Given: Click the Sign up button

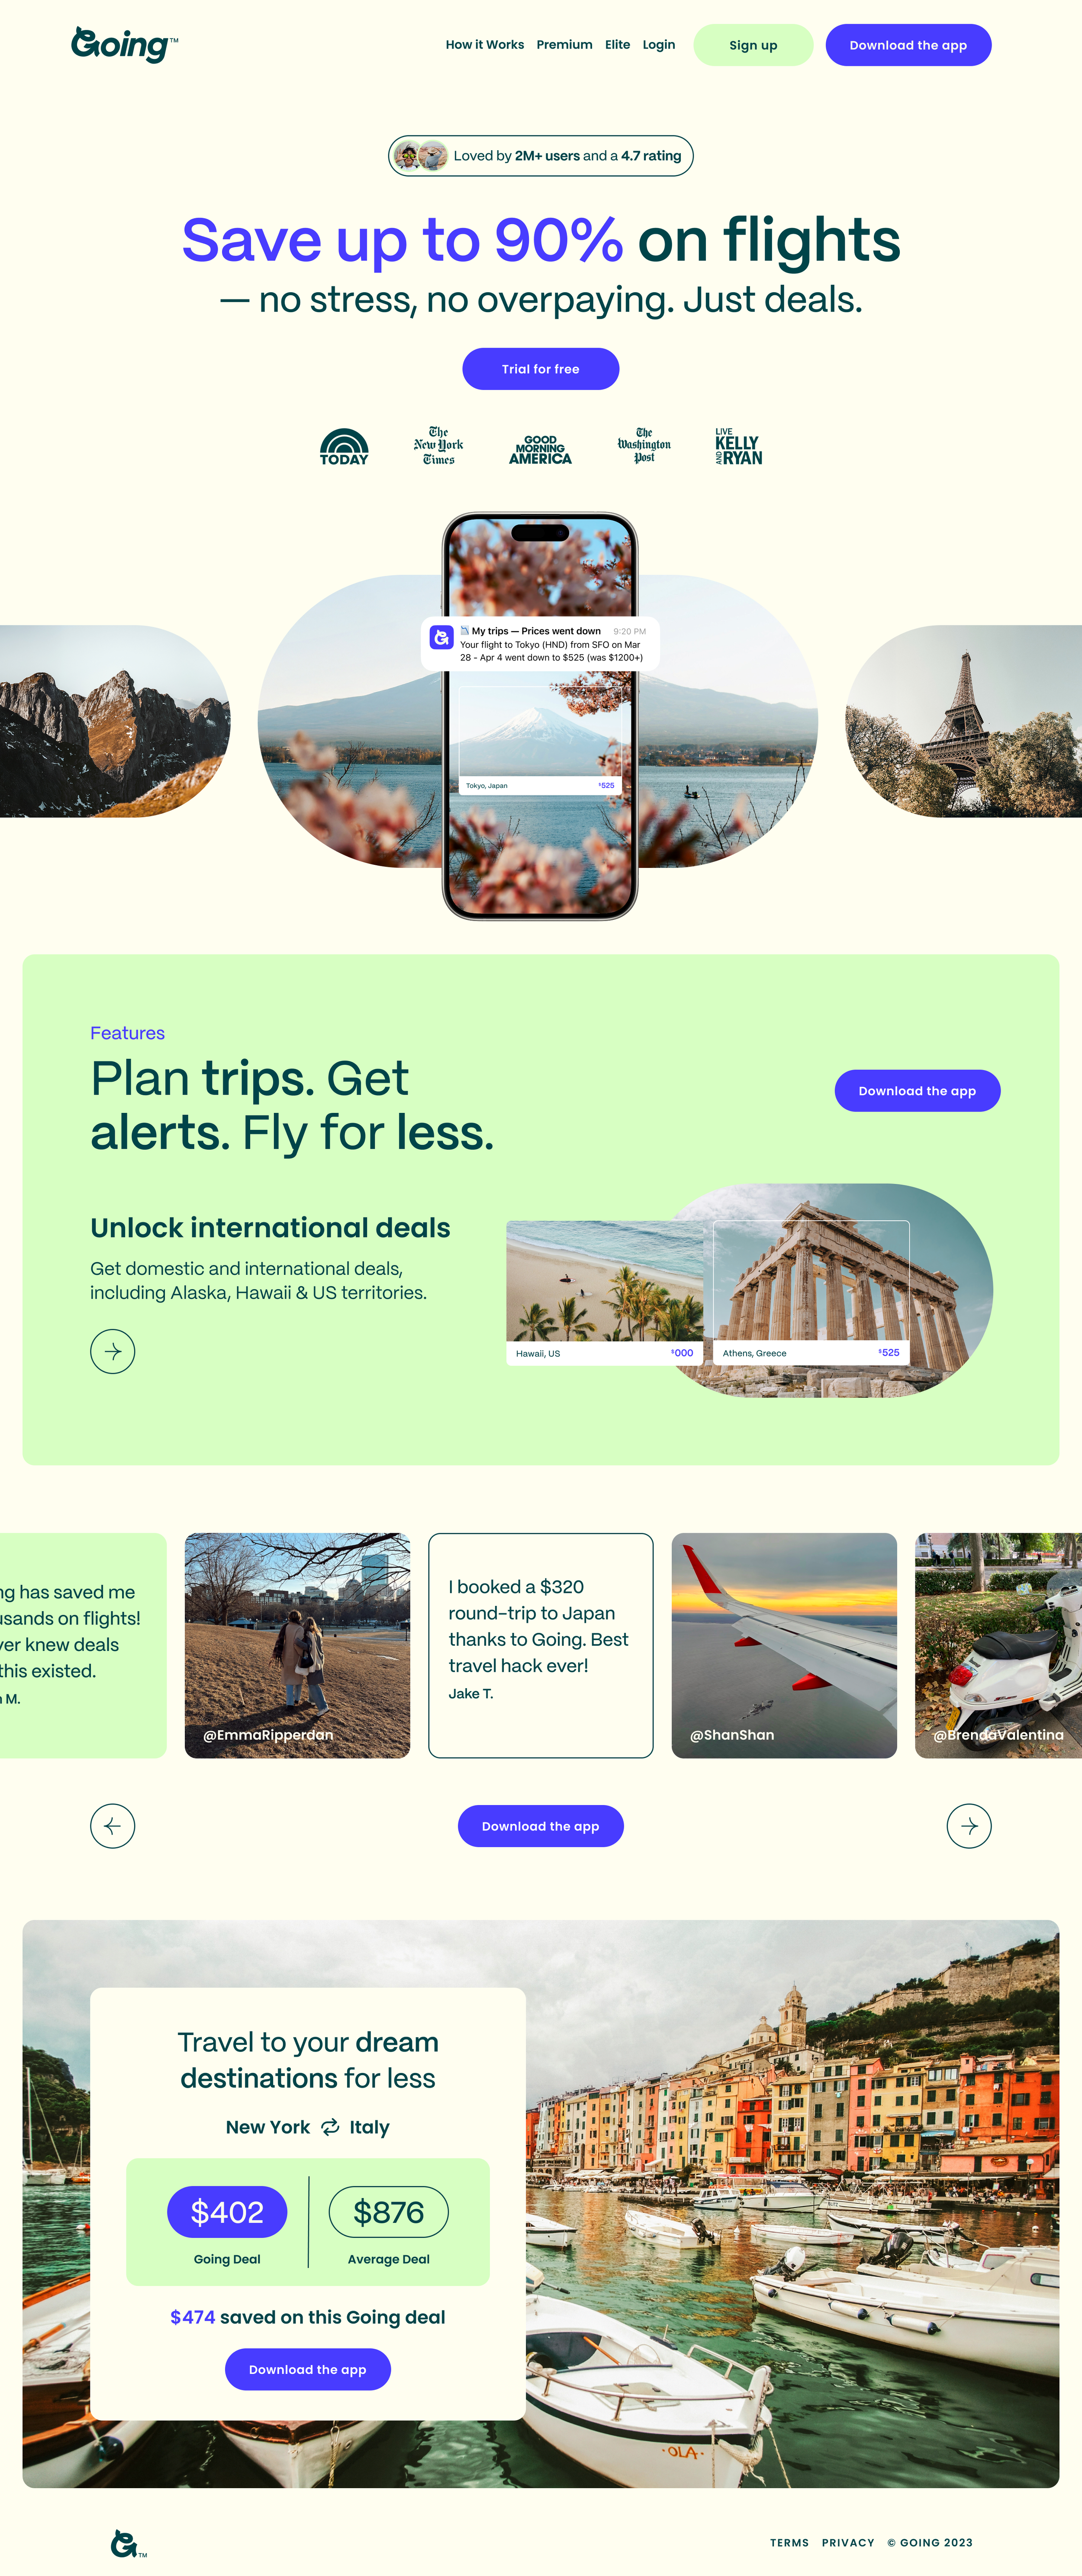Looking at the screenshot, I should [x=753, y=45].
